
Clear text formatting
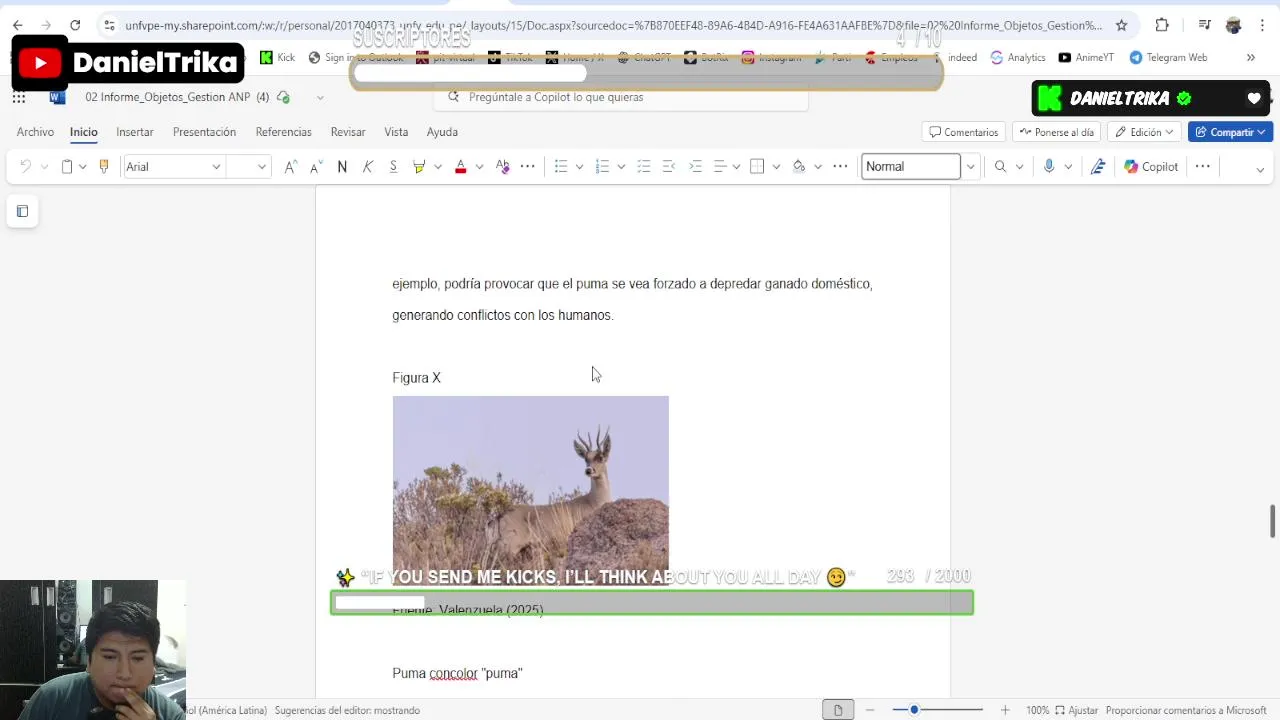(x=502, y=167)
